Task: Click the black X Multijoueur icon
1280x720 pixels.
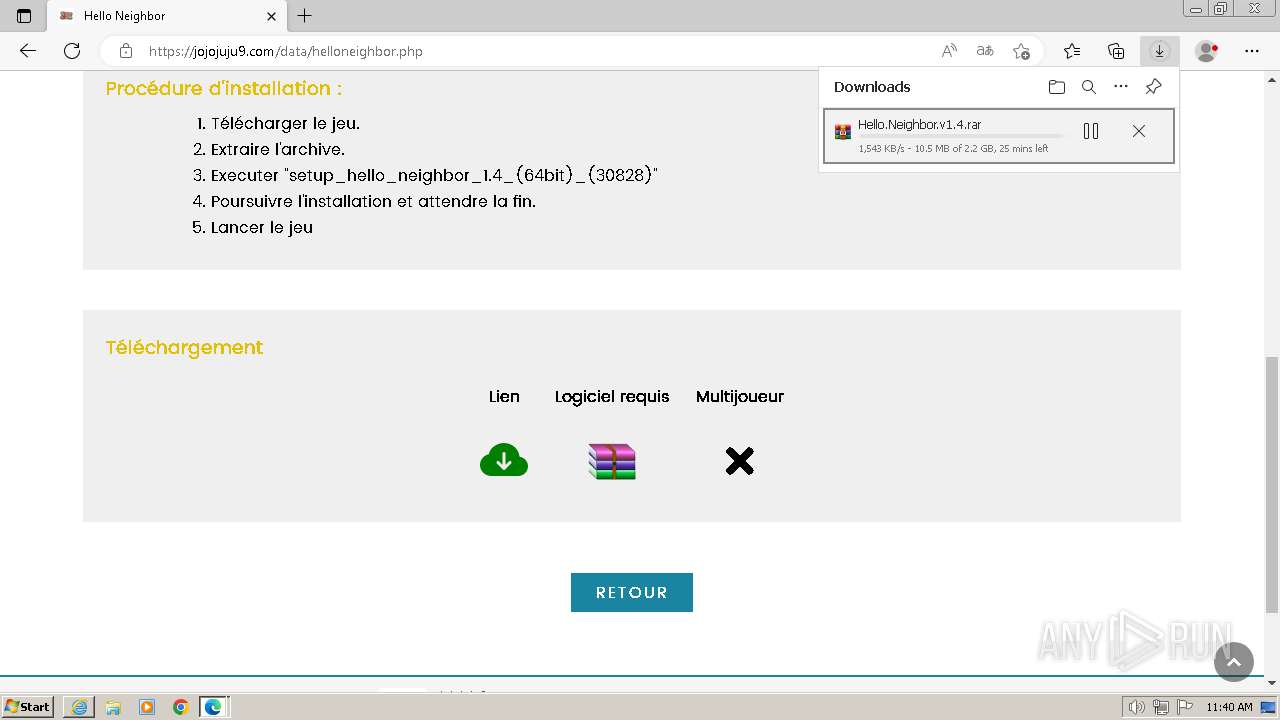Action: pyautogui.click(x=739, y=461)
